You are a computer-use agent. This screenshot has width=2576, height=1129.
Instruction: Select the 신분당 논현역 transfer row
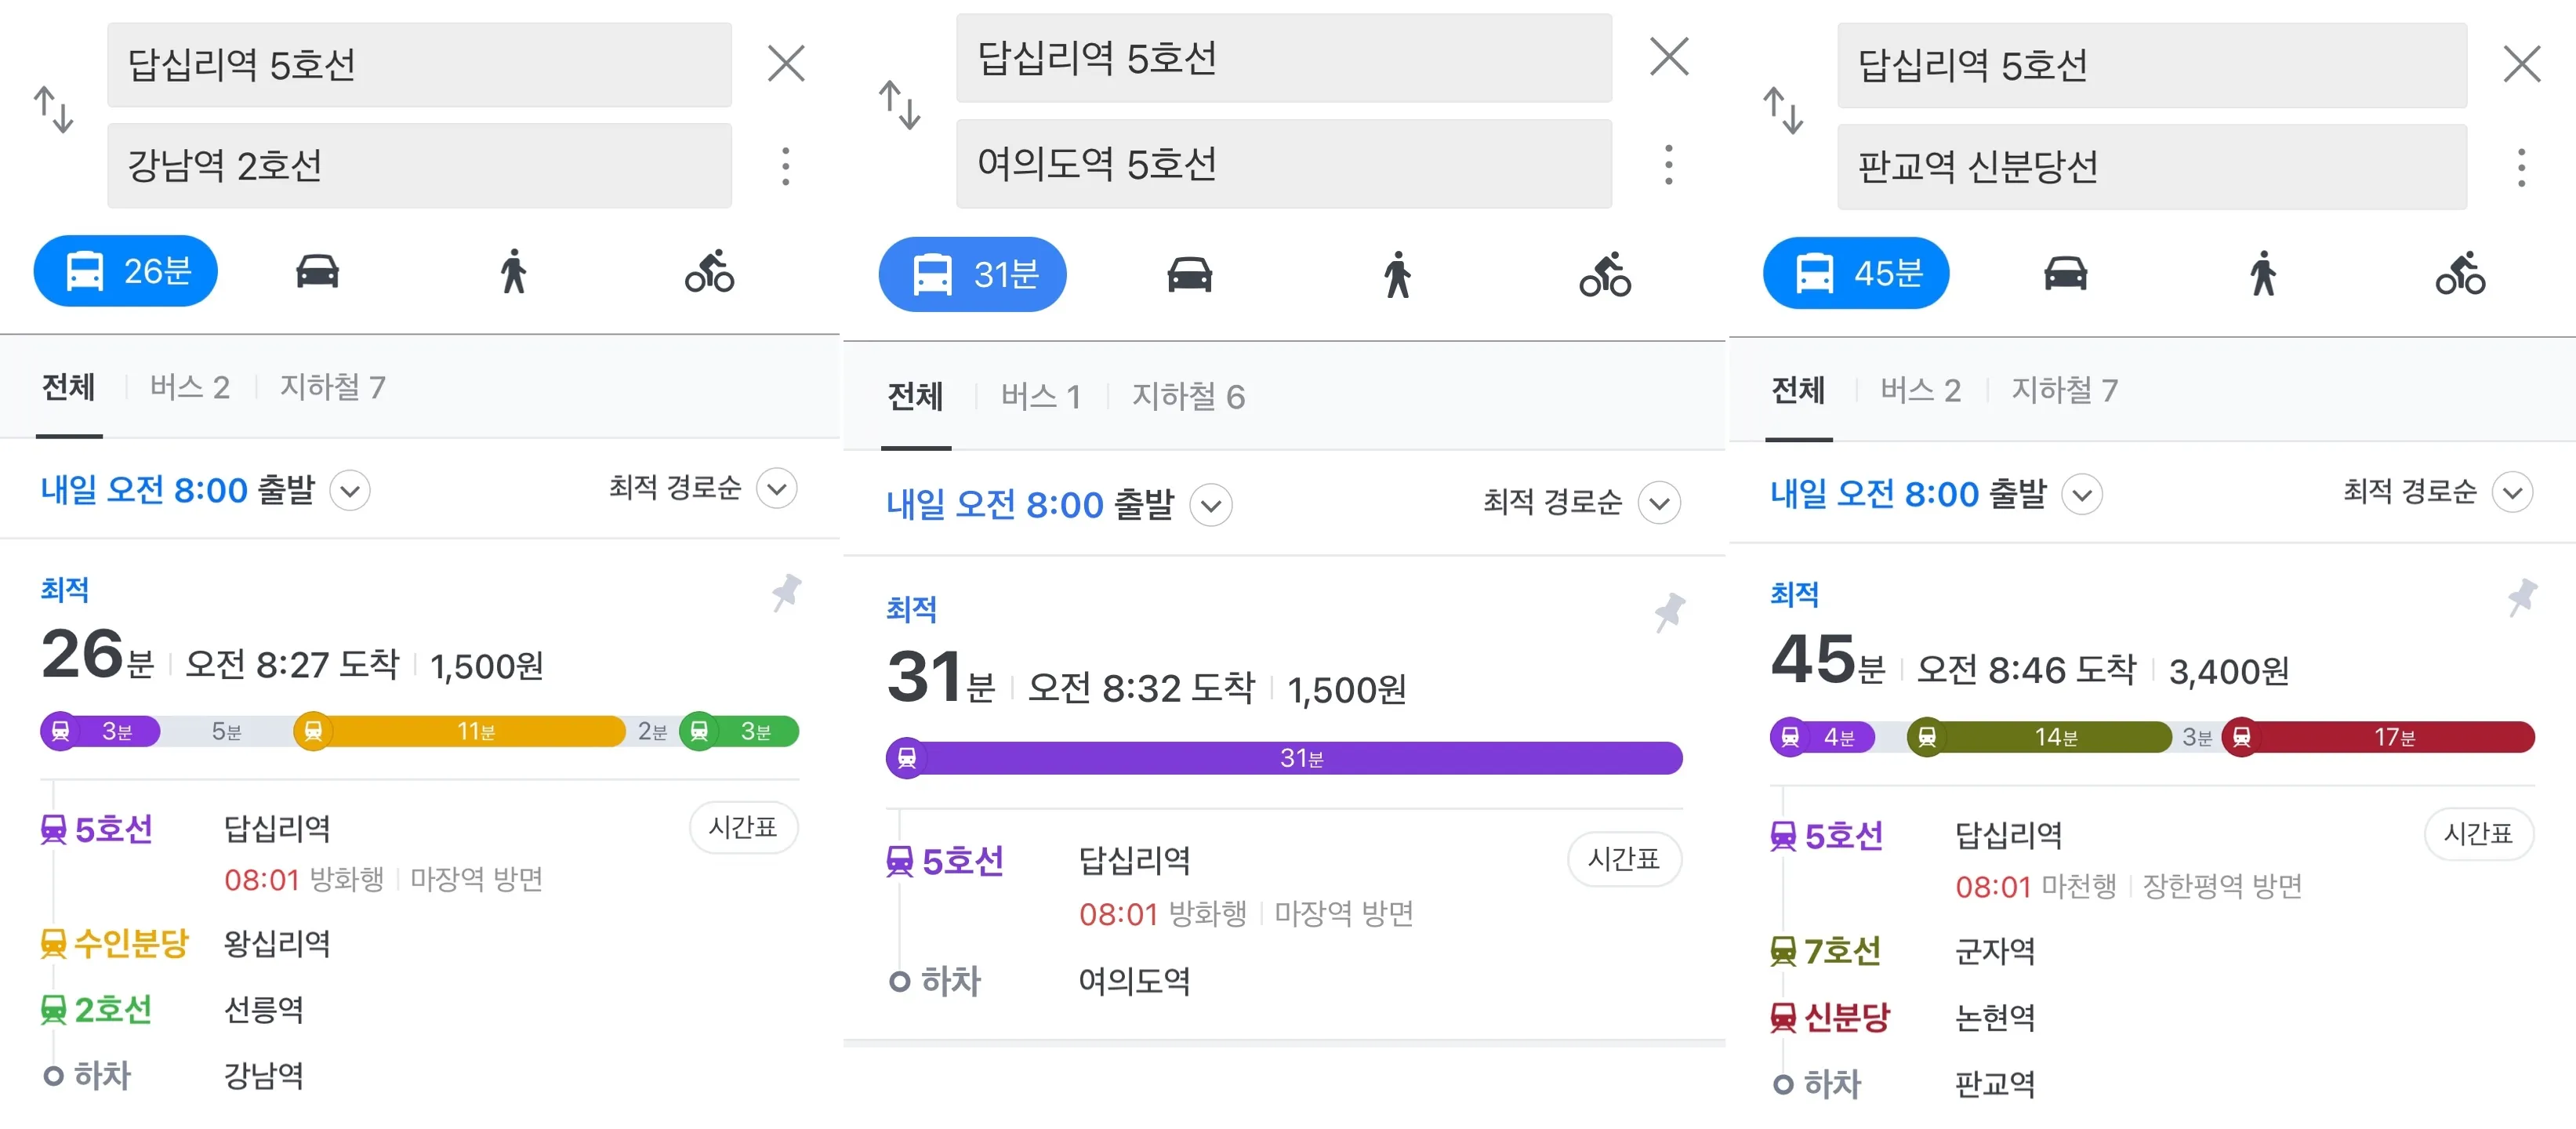tap(1902, 1017)
